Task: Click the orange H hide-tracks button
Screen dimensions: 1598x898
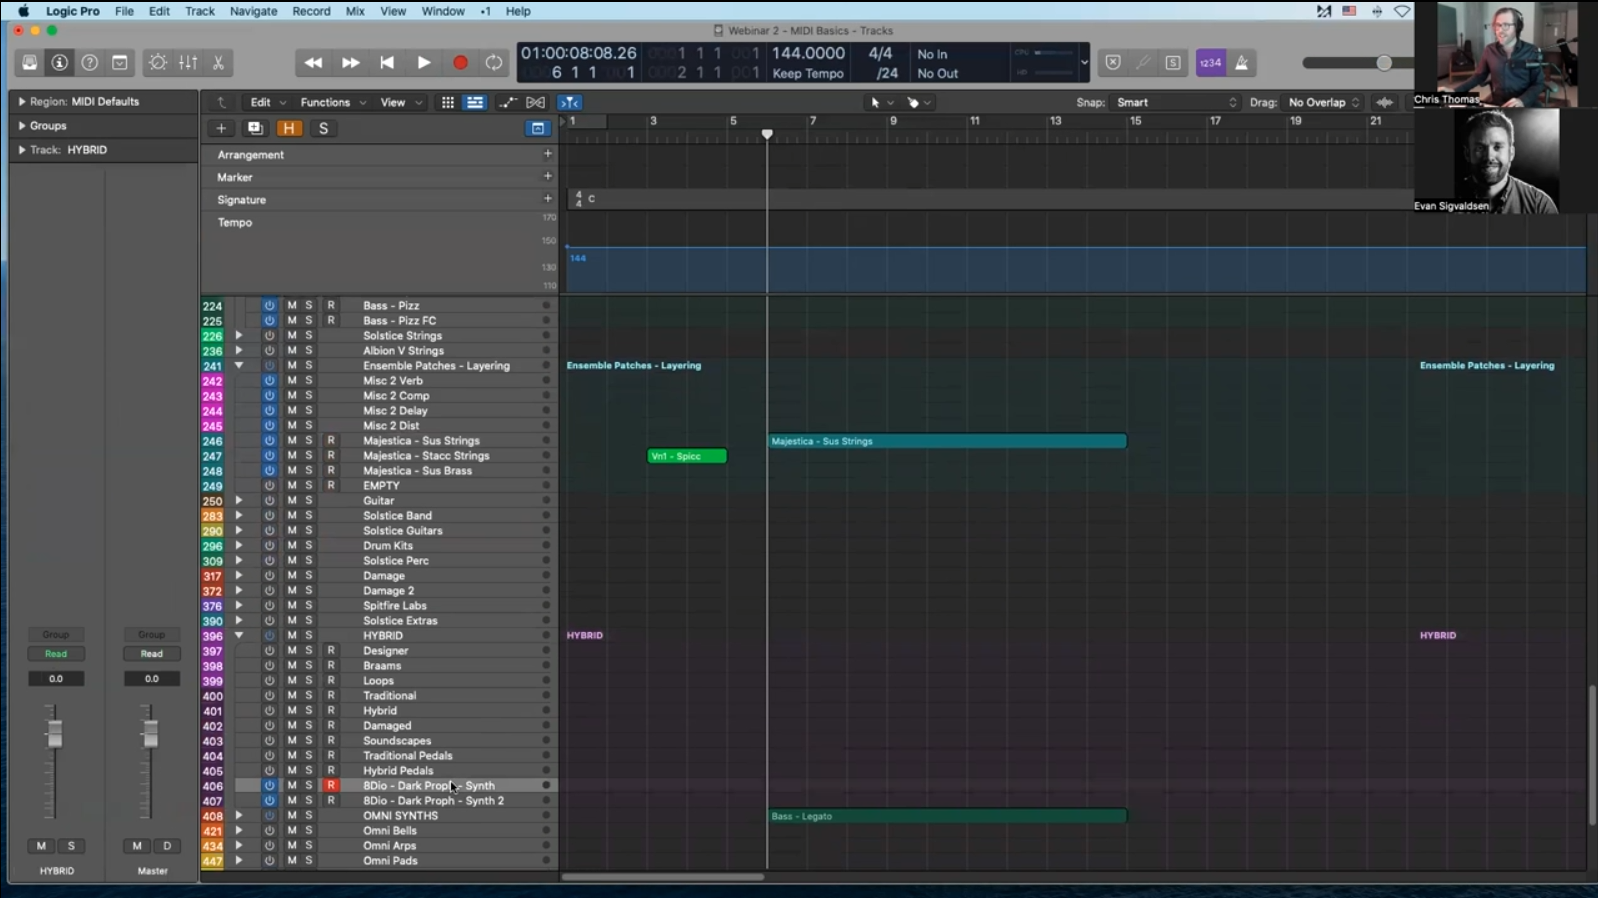Action: (x=289, y=129)
